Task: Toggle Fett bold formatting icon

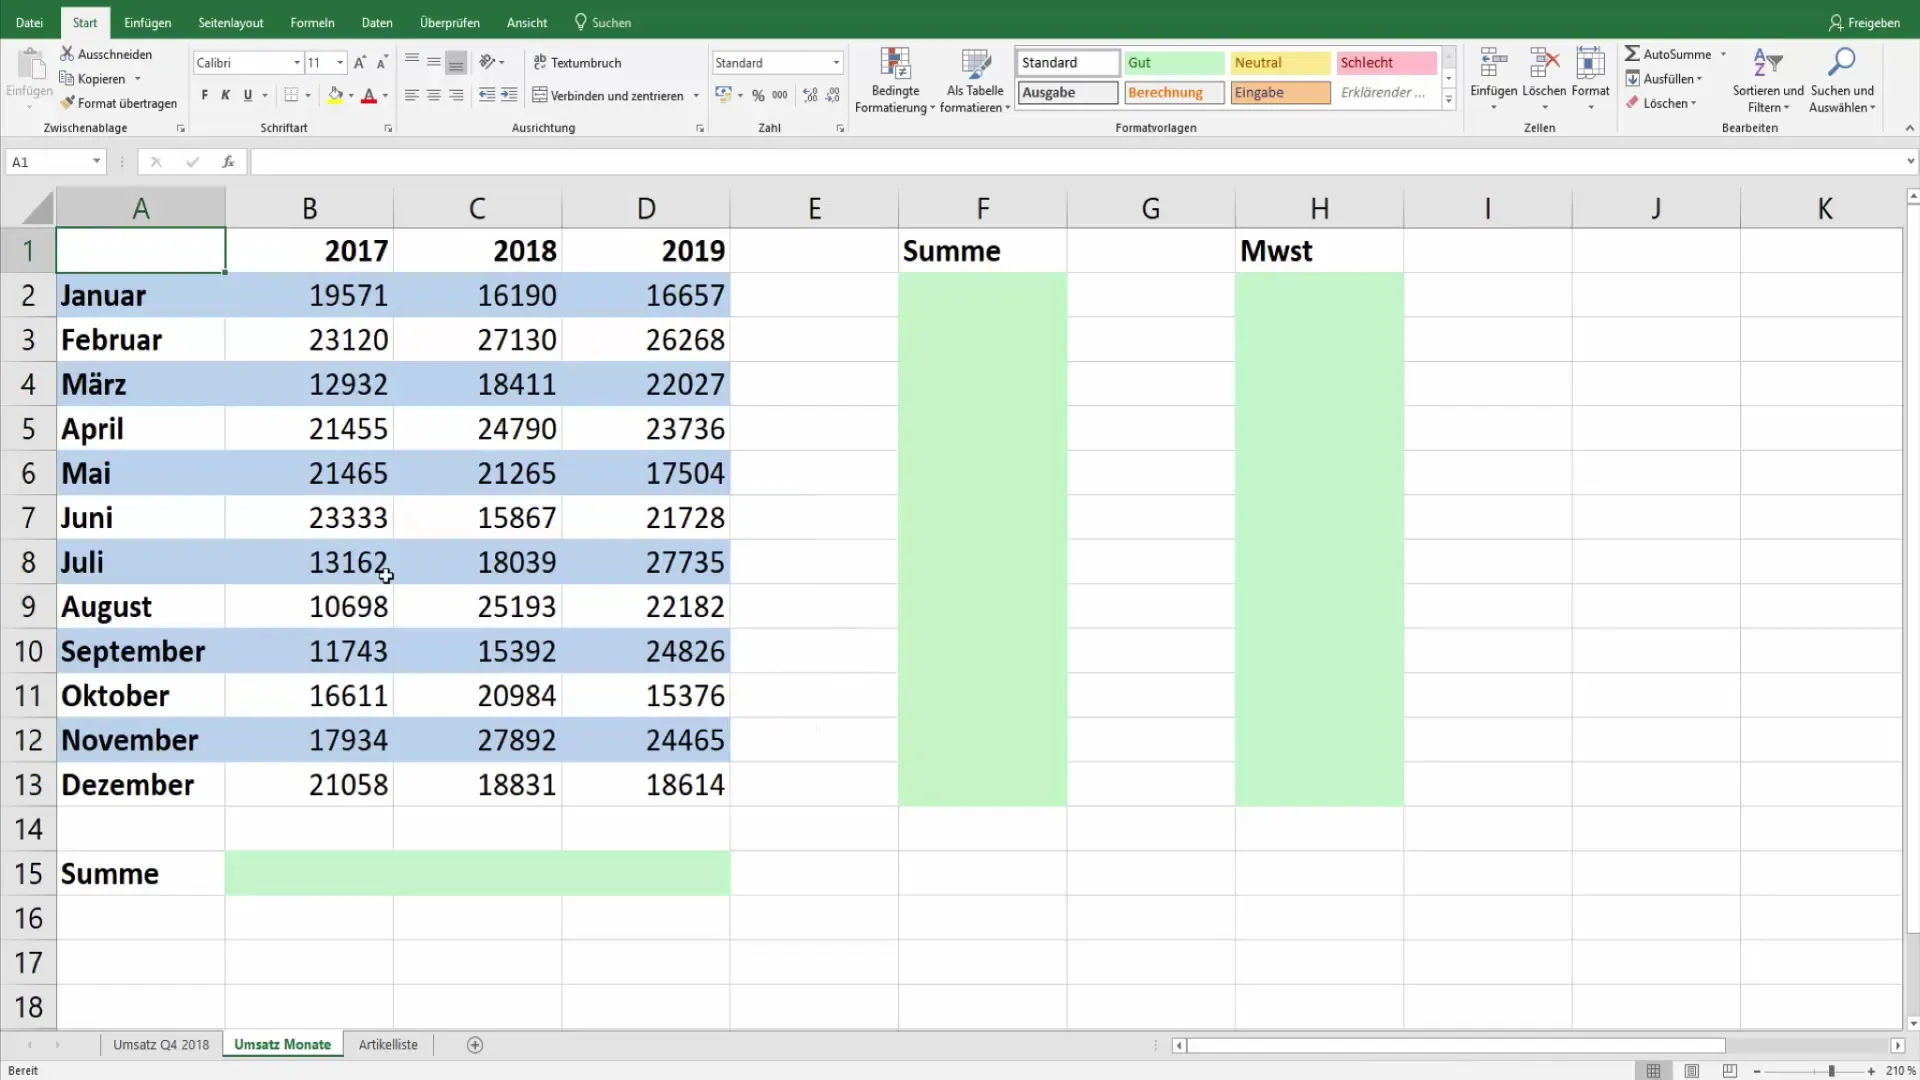Action: 204,94
